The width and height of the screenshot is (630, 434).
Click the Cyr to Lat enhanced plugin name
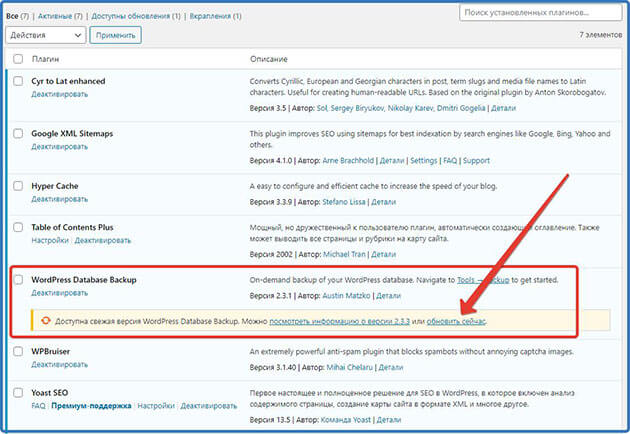tap(68, 81)
